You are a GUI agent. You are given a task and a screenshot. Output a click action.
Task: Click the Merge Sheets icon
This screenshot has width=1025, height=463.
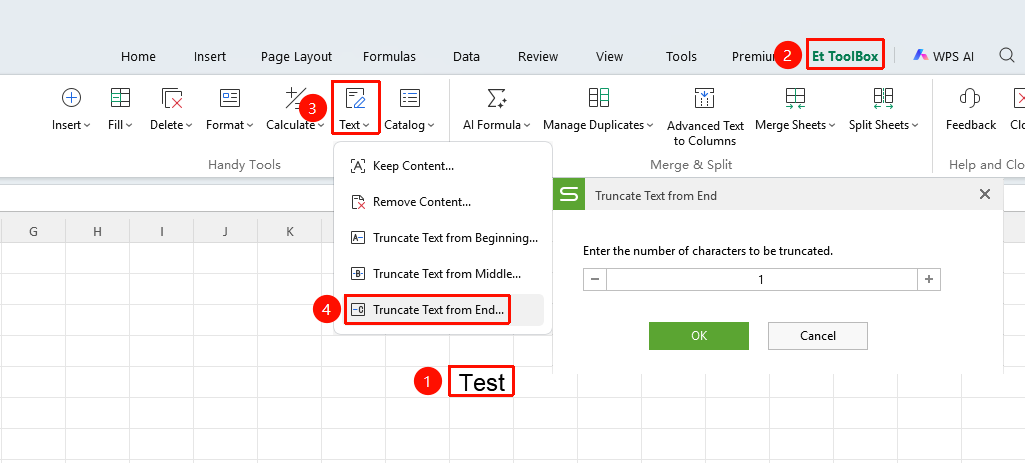796,98
